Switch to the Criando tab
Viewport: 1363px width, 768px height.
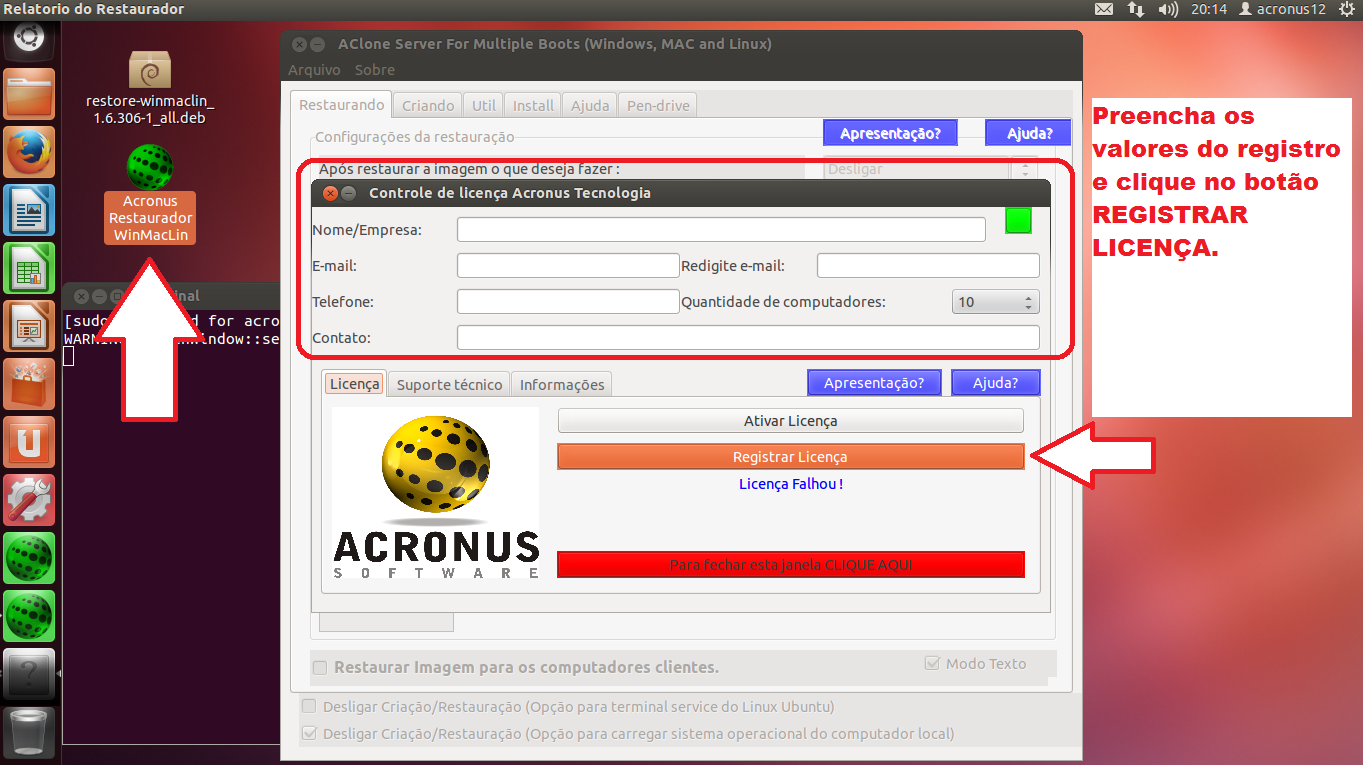pyautogui.click(x=428, y=105)
